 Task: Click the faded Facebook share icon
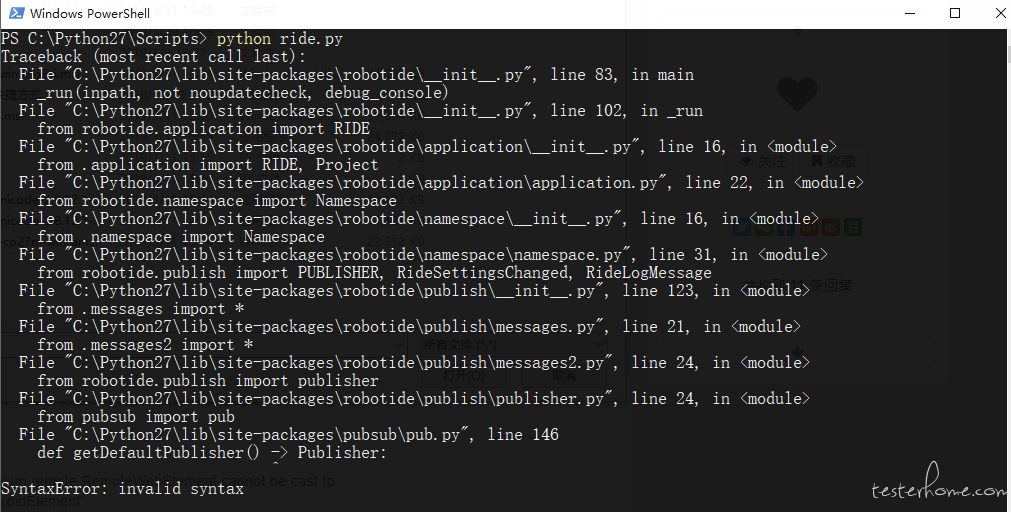pyautogui.click(x=786, y=226)
